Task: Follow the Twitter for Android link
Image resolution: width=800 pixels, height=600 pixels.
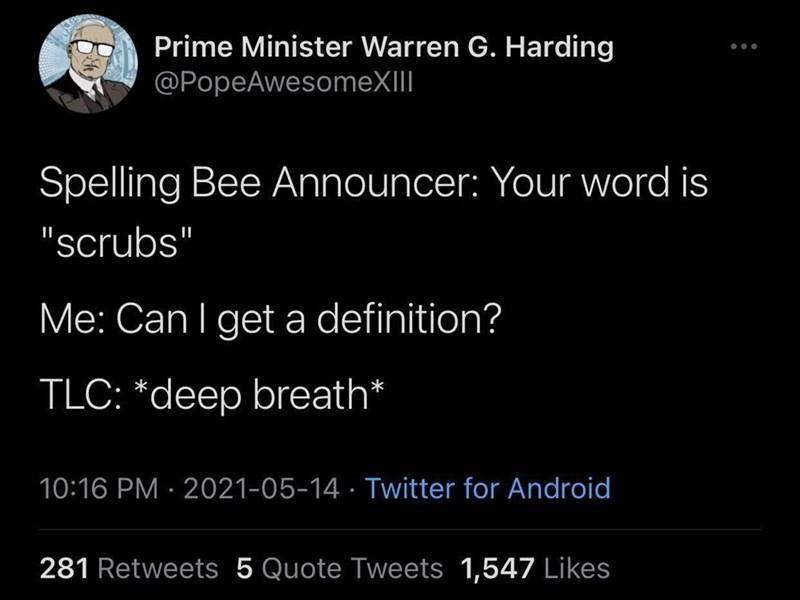Action: pos(487,489)
